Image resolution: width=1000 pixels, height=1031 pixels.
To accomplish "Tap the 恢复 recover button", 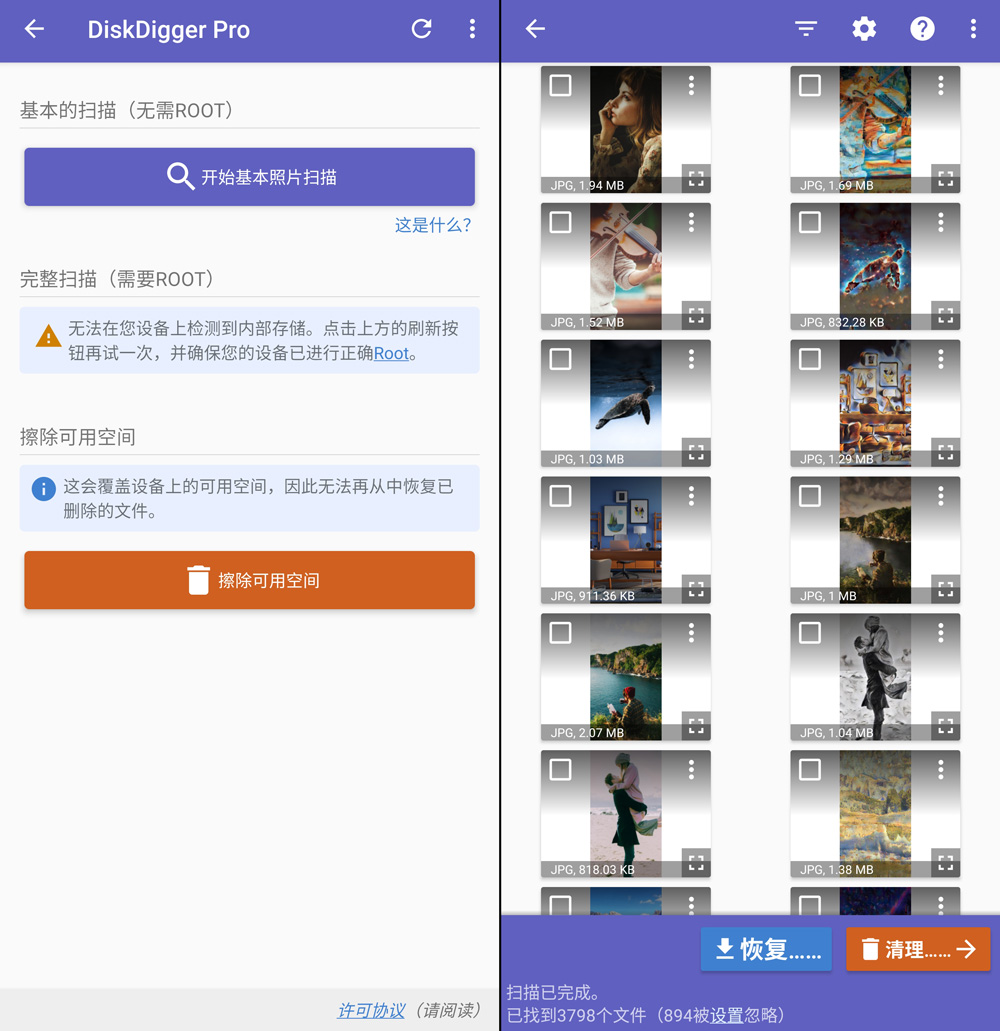I will [x=766, y=949].
